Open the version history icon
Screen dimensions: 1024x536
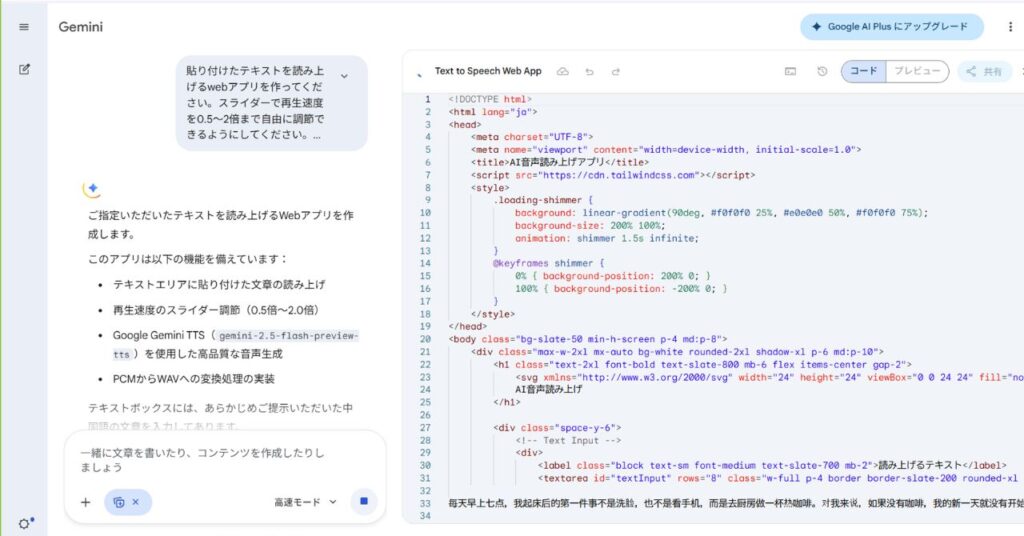click(x=822, y=71)
